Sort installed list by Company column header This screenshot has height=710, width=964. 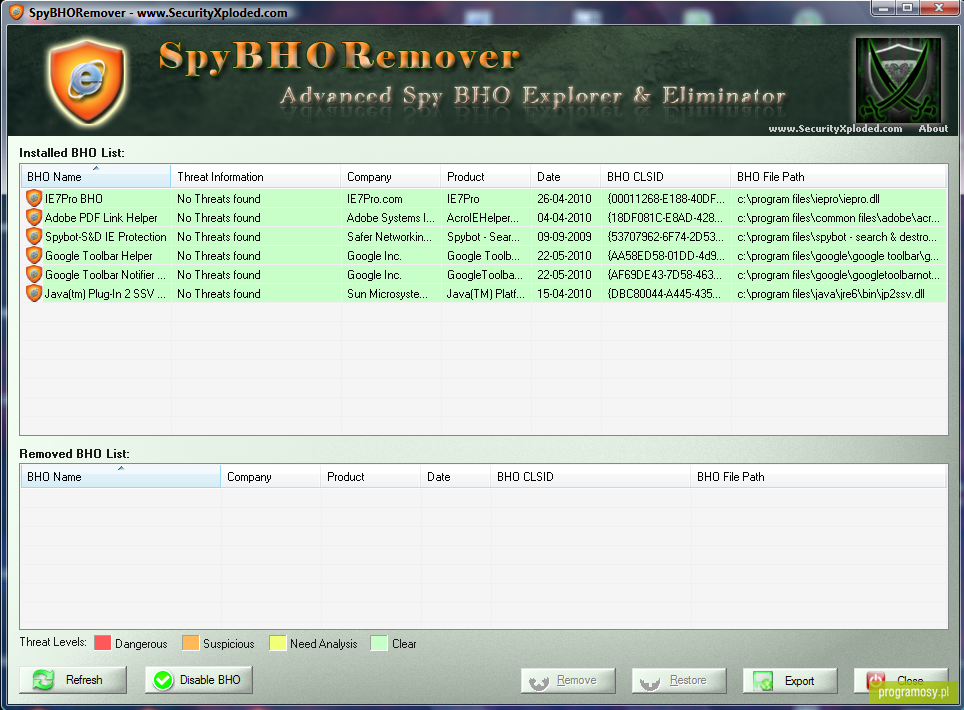click(x=390, y=176)
